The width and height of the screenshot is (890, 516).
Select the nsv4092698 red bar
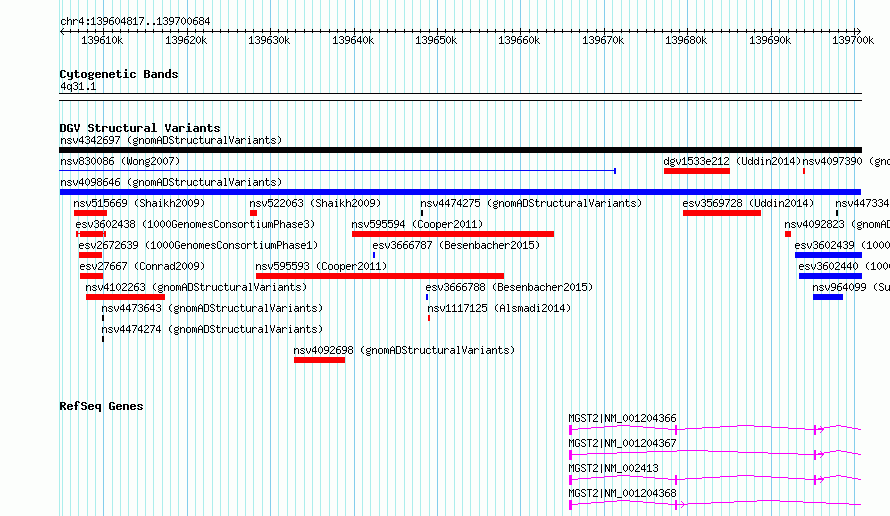320,360
